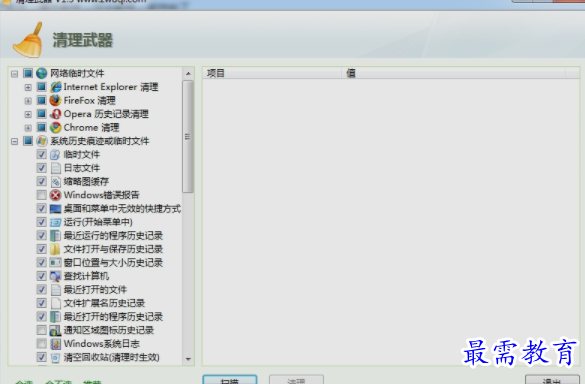Click the 窗口位置与大小历史记录 icon
Viewport: 585px width, 384px height.
(55, 263)
